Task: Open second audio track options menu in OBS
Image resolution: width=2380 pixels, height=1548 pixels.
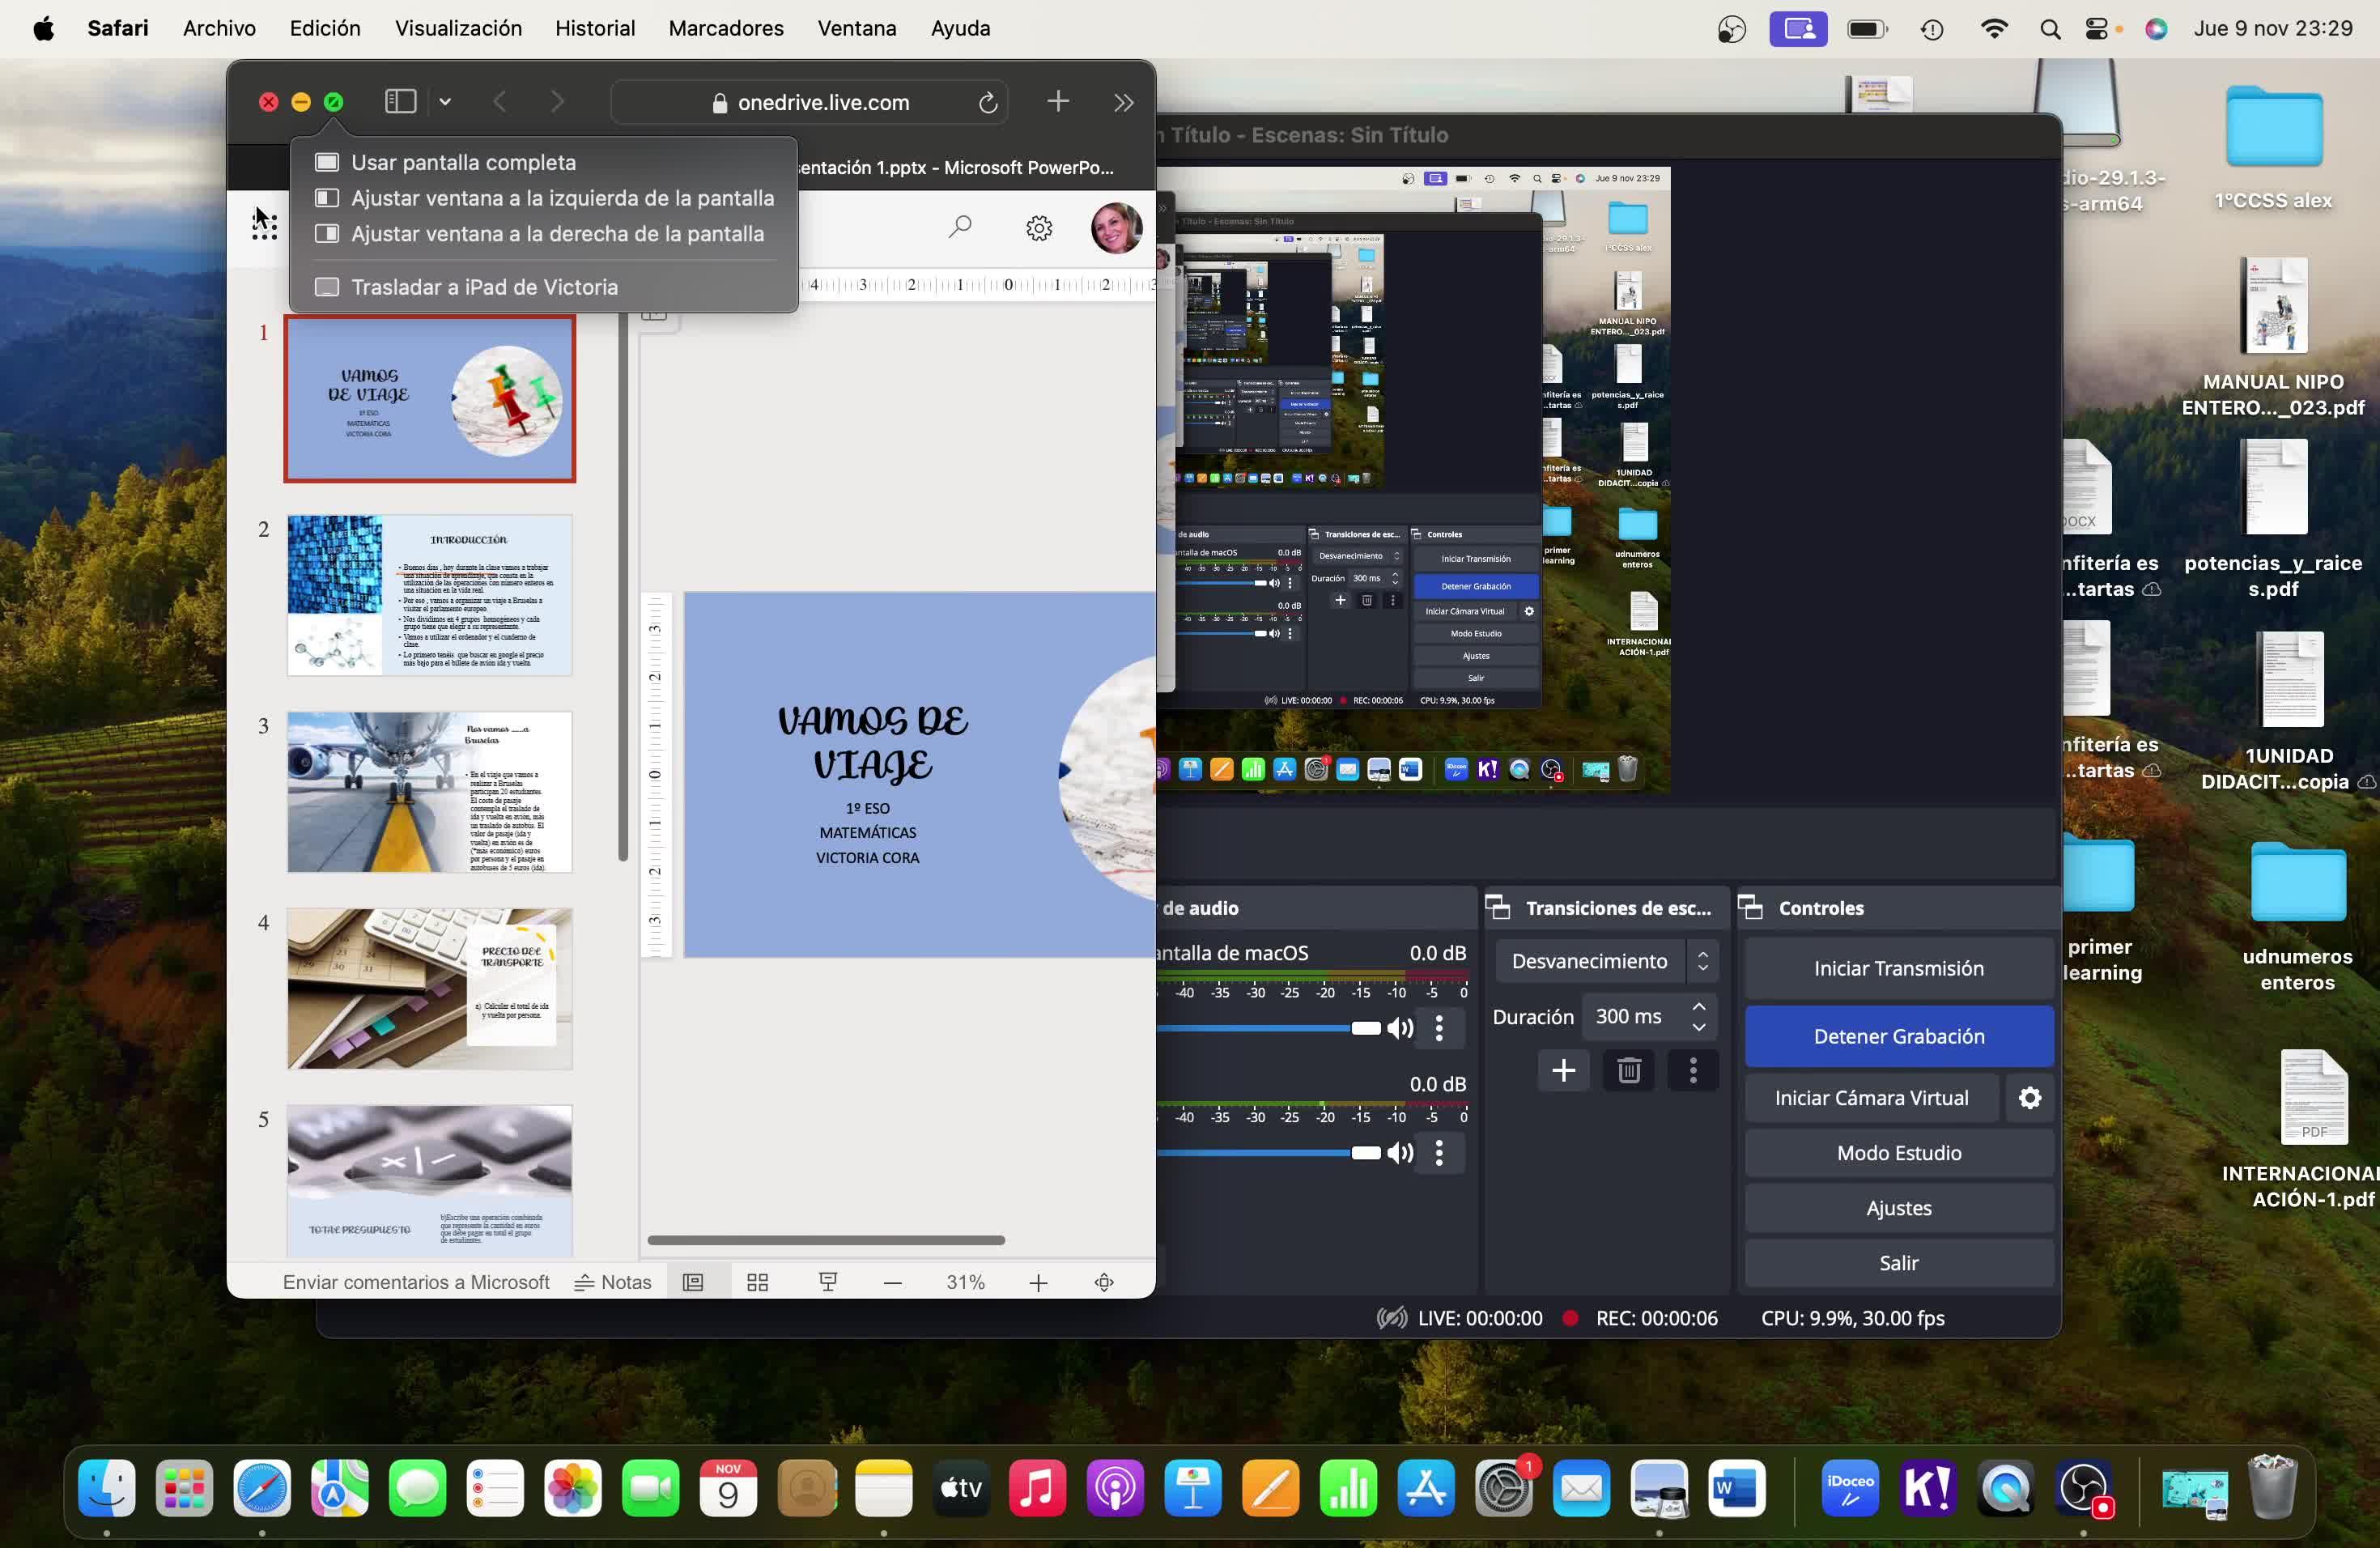Action: pos(1440,1153)
